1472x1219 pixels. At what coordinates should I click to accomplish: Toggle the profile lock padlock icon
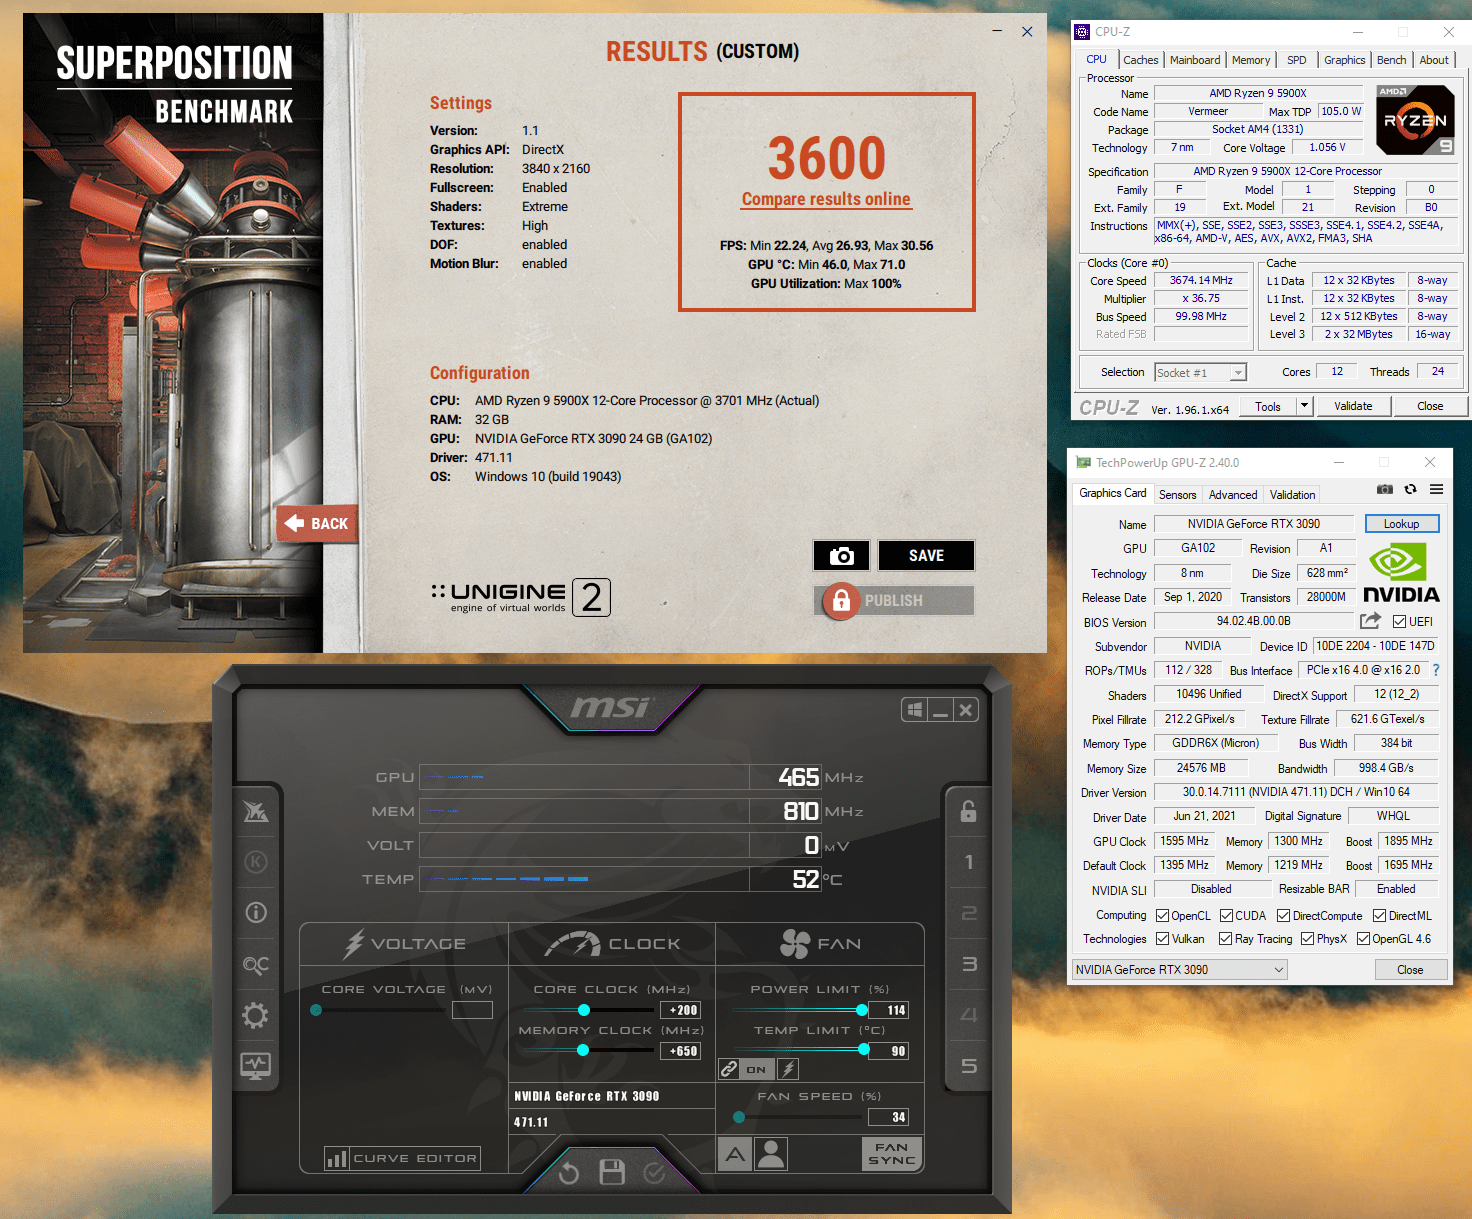(x=968, y=811)
